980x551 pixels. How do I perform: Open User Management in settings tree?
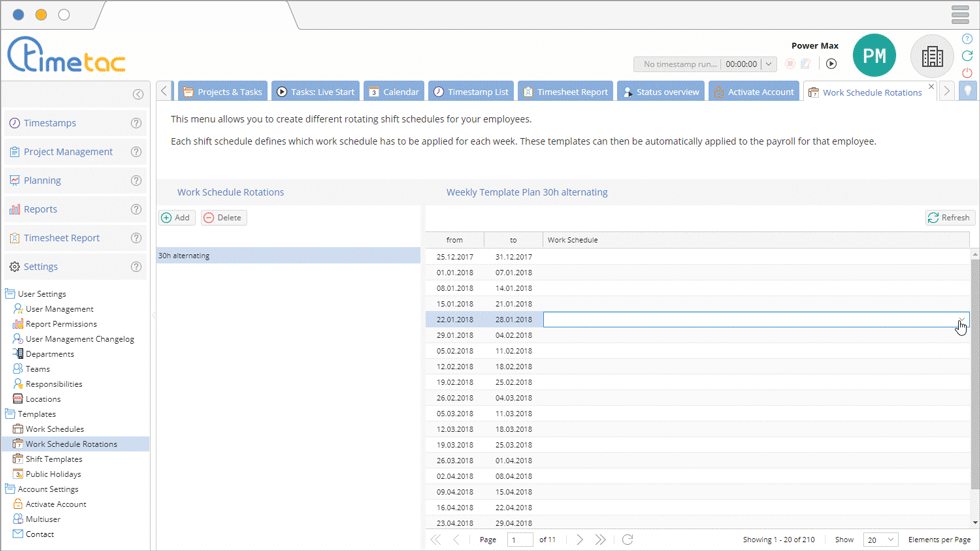point(59,309)
